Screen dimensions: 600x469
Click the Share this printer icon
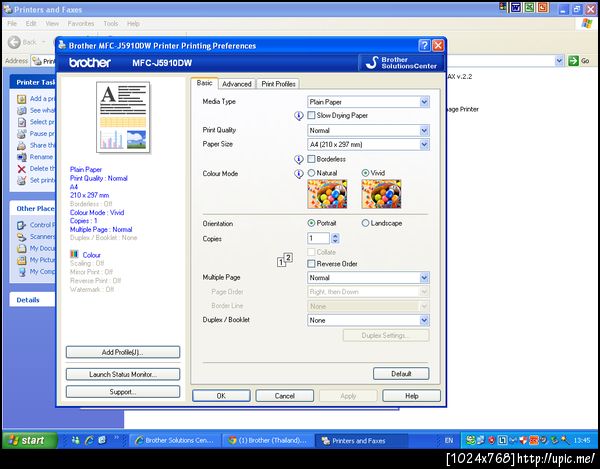[x=21, y=145]
